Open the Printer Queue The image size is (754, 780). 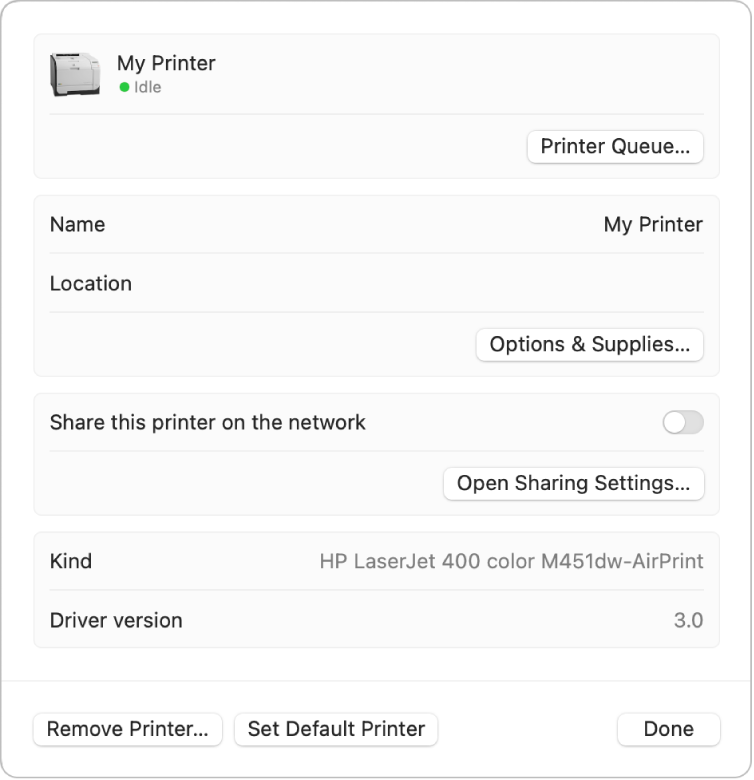point(615,147)
